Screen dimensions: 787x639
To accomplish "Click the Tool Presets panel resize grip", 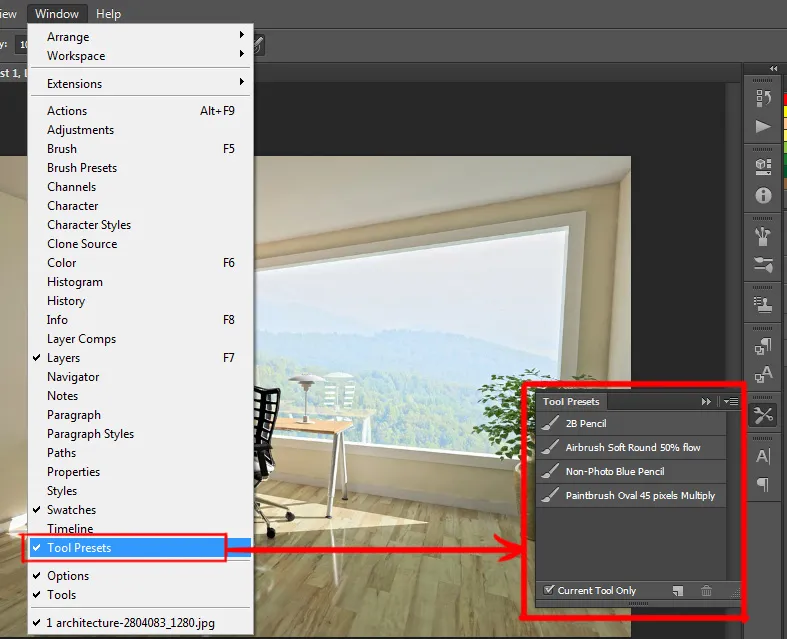I will 736,593.
